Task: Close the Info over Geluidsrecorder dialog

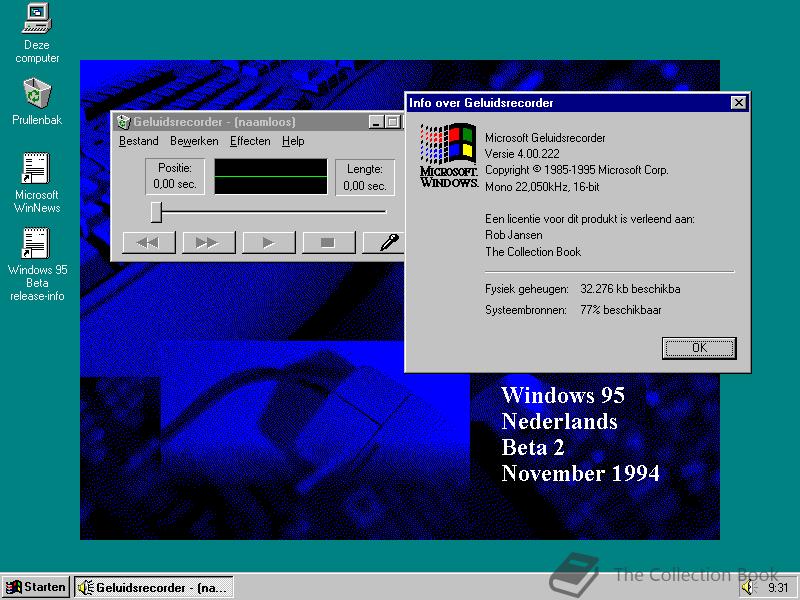Action: (738, 103)
